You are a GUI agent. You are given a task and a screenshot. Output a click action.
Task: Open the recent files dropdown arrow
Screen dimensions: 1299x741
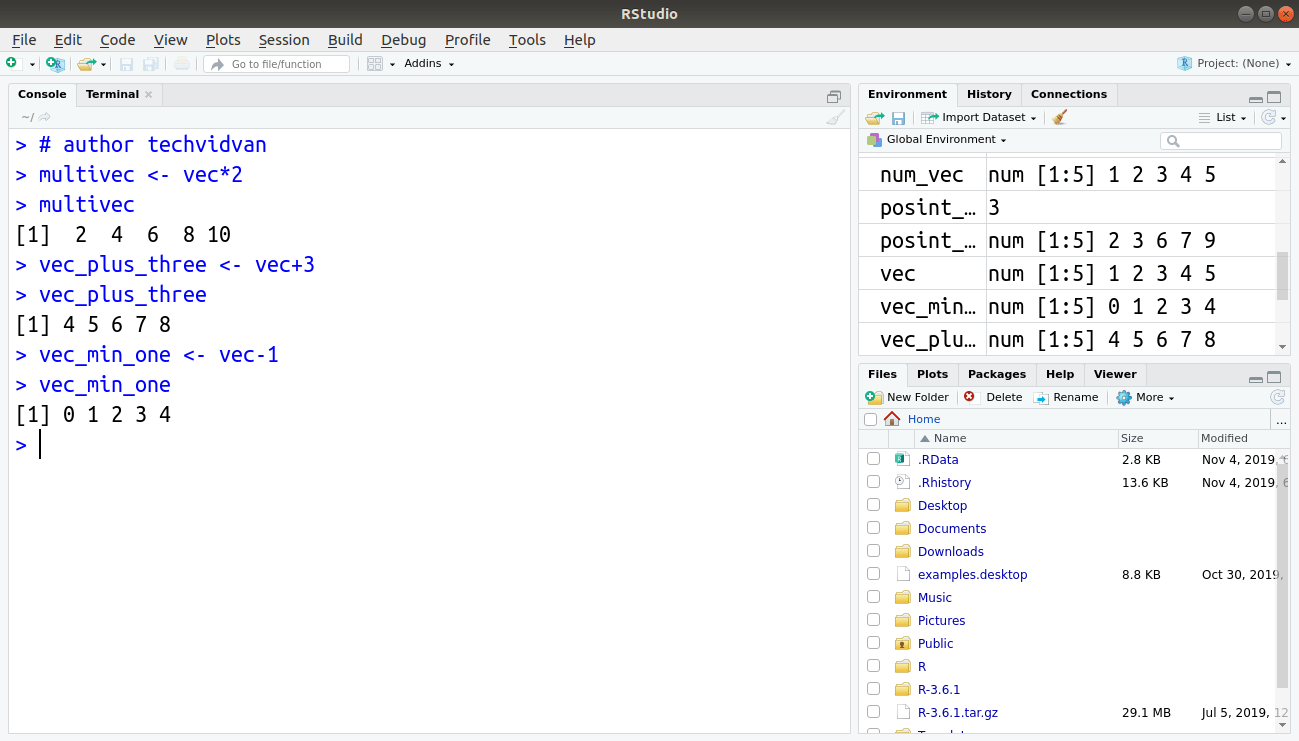(x=103, y=64)
